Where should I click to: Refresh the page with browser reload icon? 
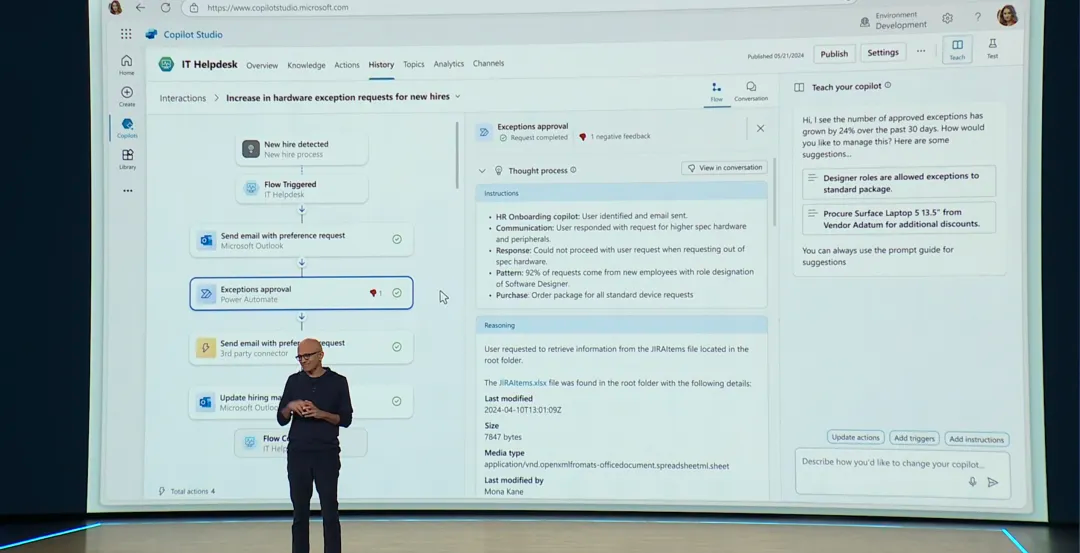(166, 7)
